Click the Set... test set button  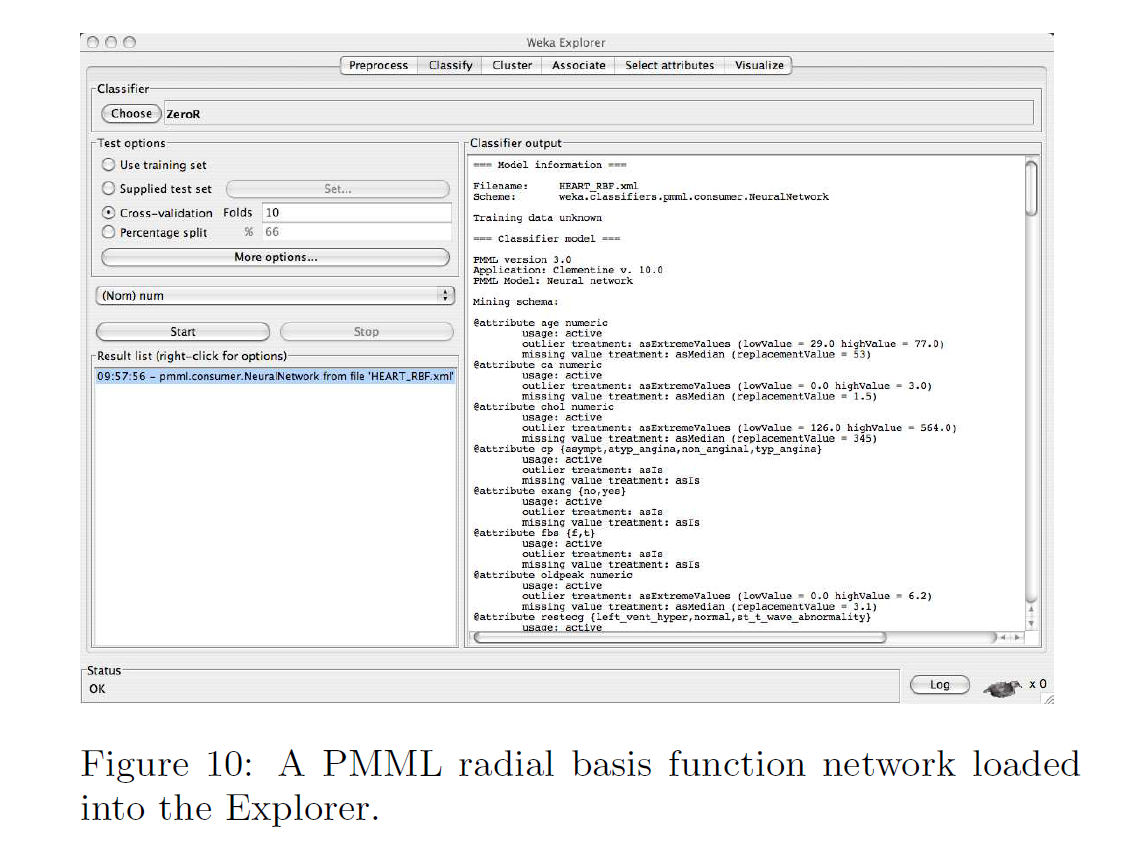point(337,189)
